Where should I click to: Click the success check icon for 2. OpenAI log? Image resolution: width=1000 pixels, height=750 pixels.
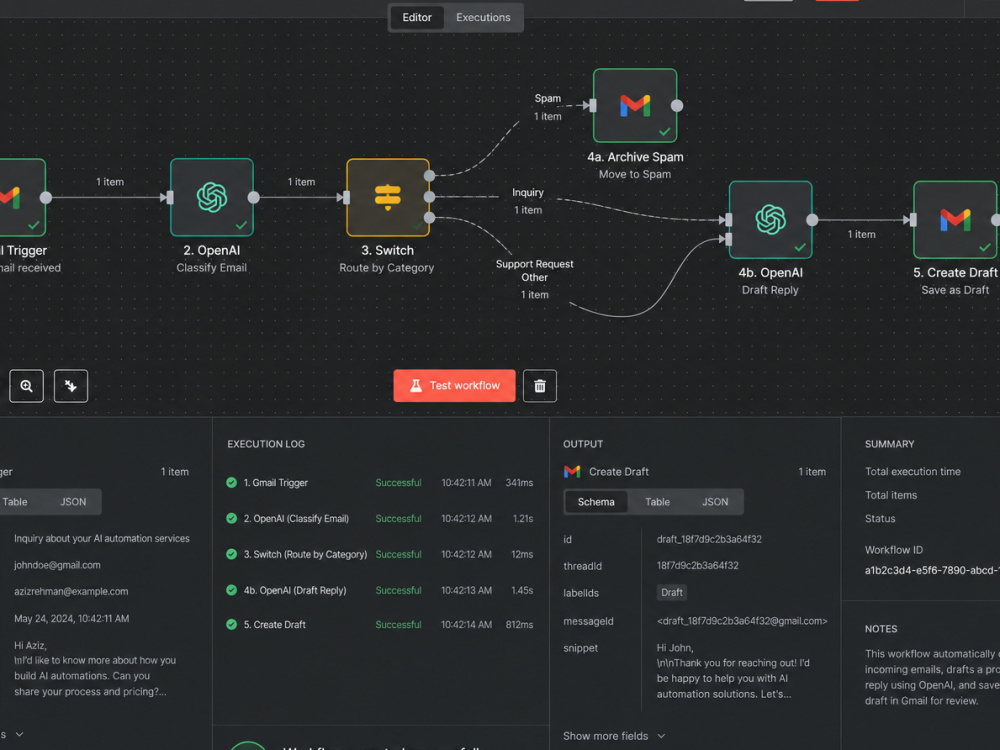point(232,518)
